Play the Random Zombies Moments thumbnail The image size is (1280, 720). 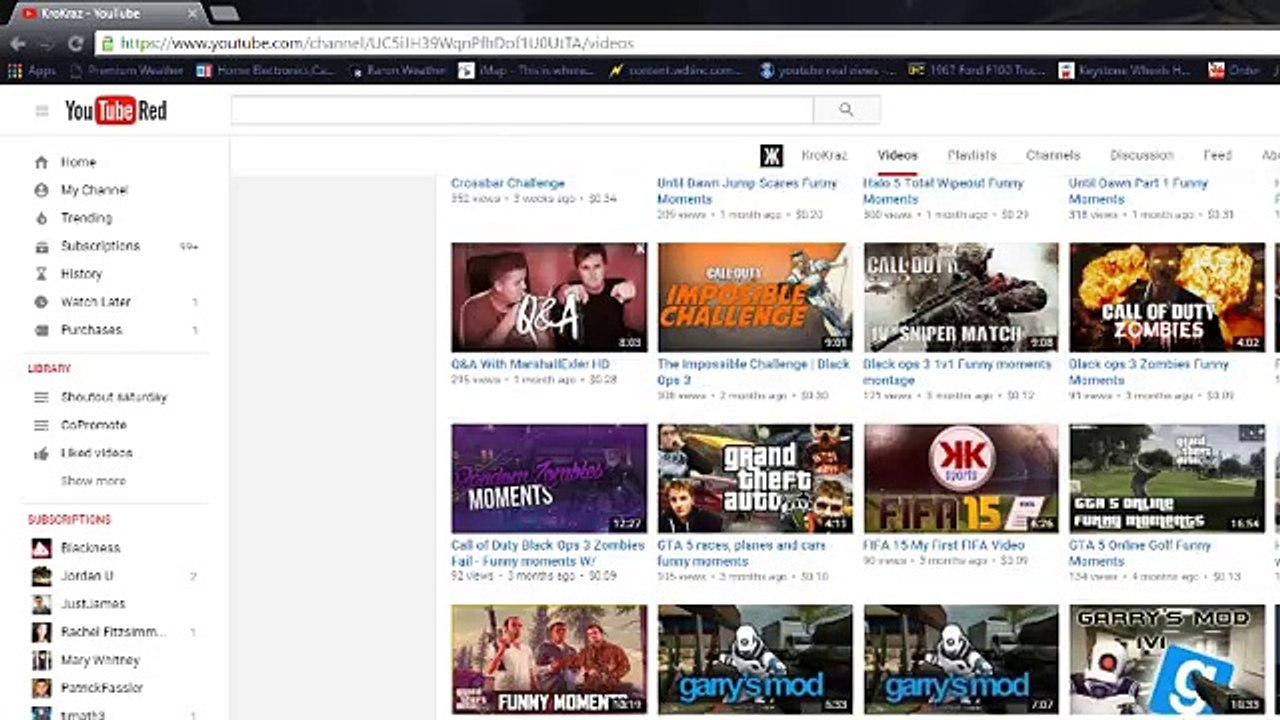click(x=549, y=478)
